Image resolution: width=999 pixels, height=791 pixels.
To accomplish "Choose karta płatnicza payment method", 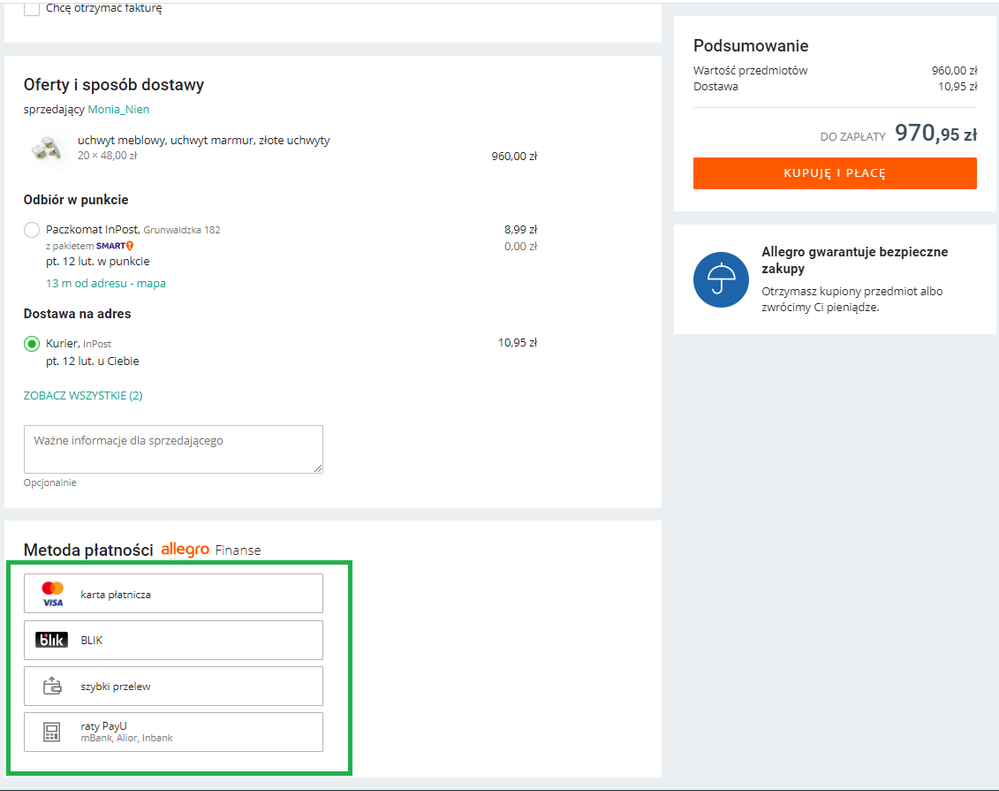I will [x=173, y=594].
